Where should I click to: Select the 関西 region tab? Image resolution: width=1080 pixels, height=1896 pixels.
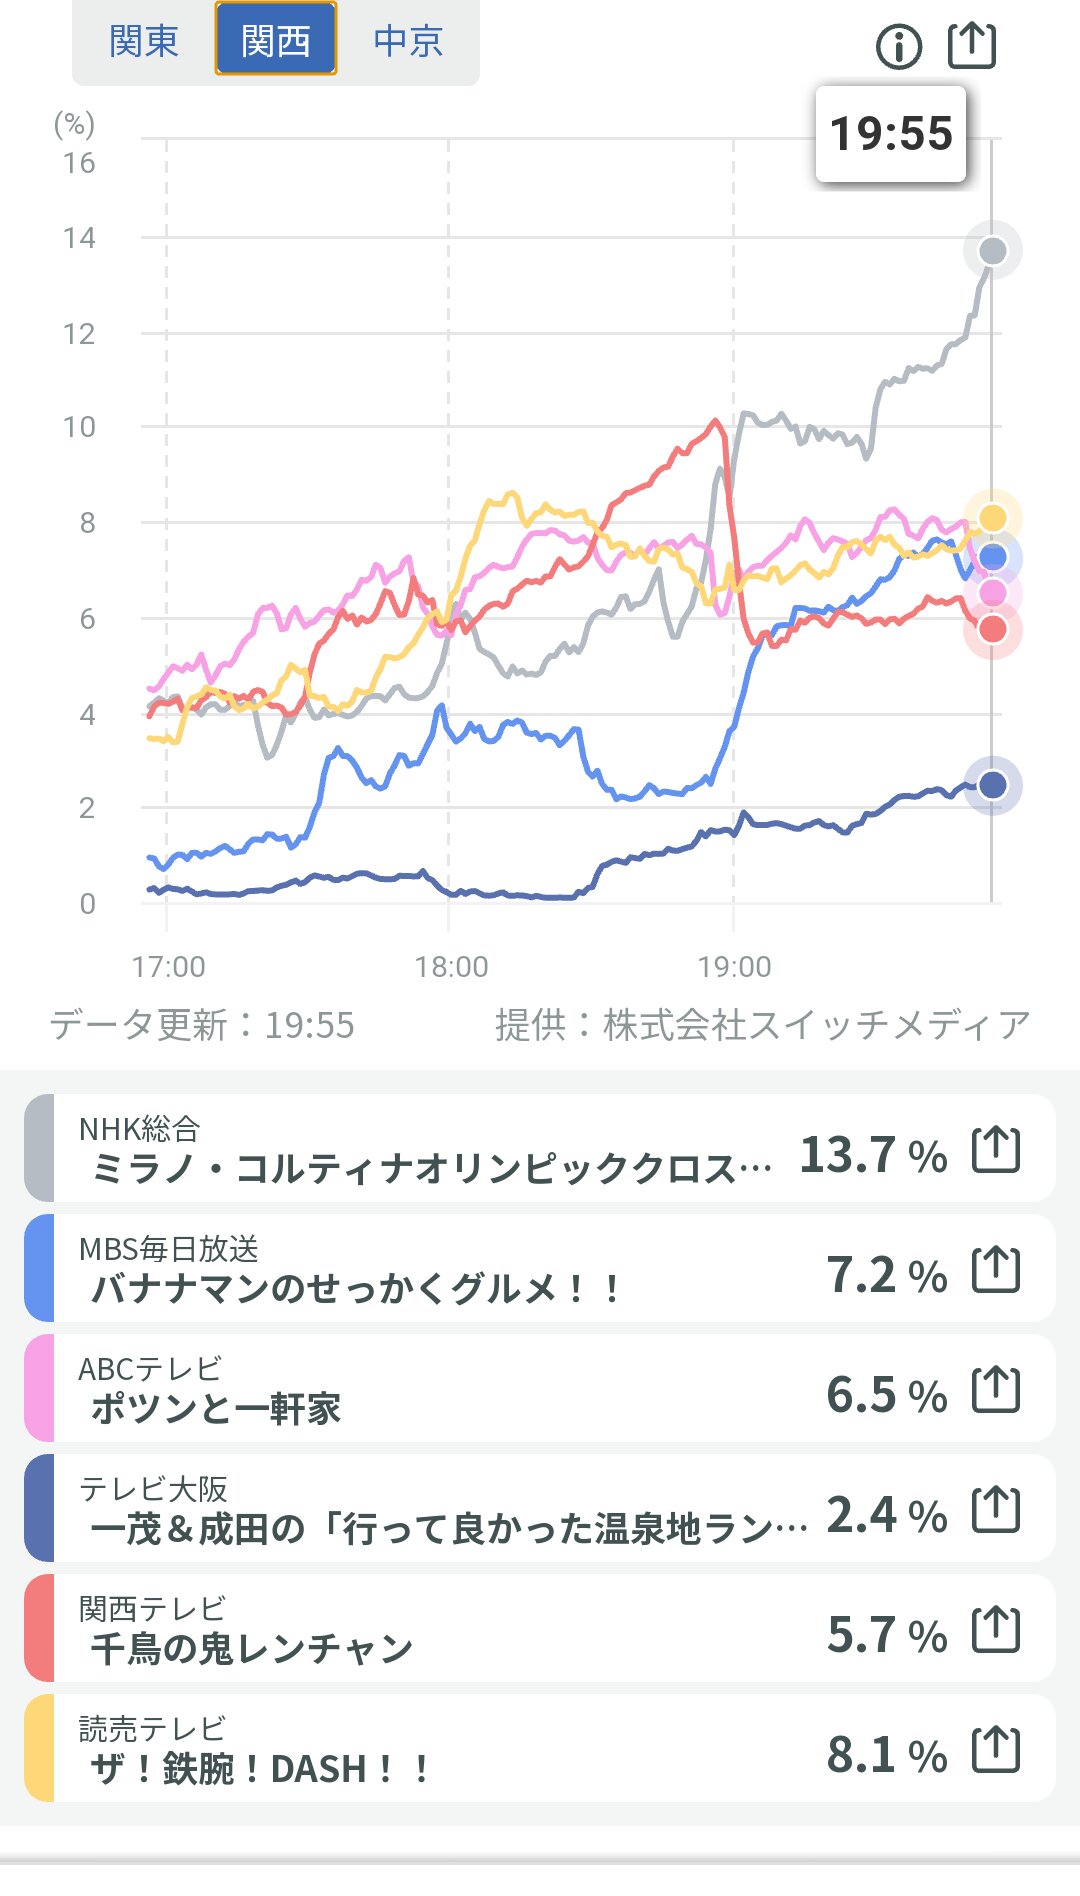276,42
